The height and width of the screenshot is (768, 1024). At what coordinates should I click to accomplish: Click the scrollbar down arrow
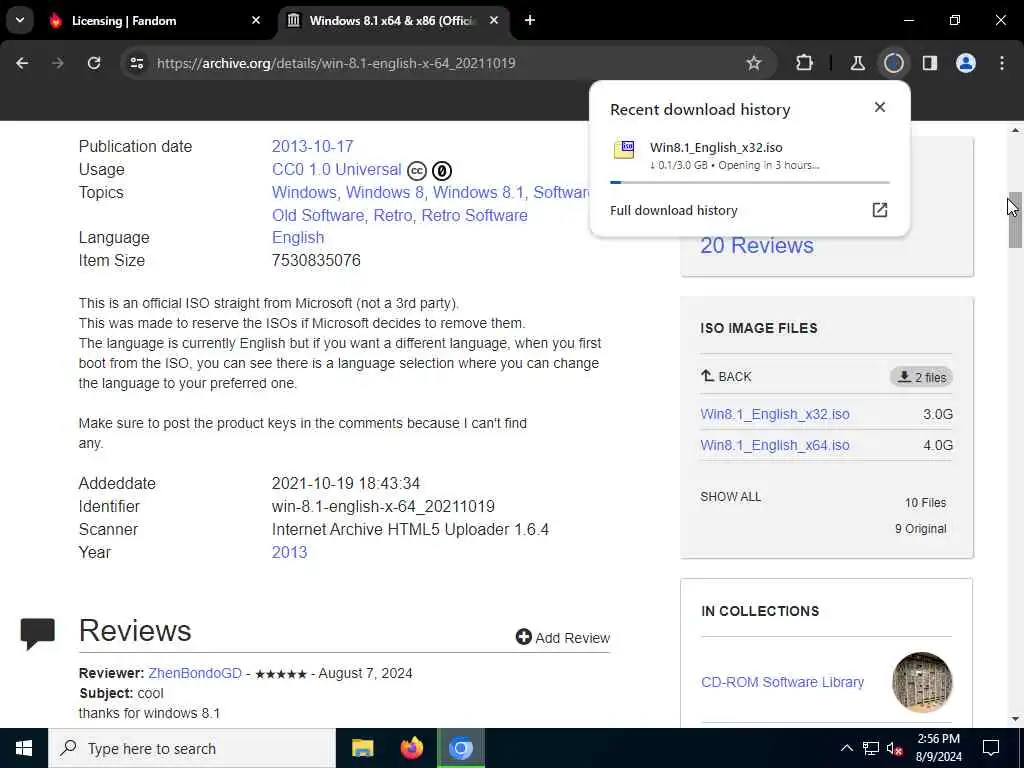pos(1015,719)
